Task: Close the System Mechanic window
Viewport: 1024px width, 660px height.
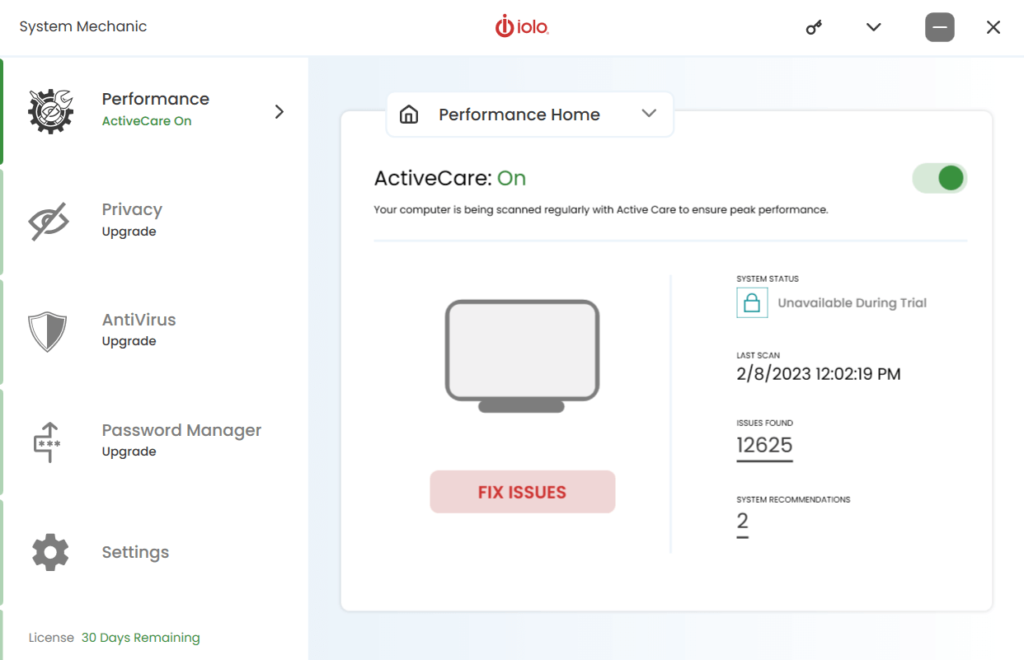Action: (x=993, y=27)
